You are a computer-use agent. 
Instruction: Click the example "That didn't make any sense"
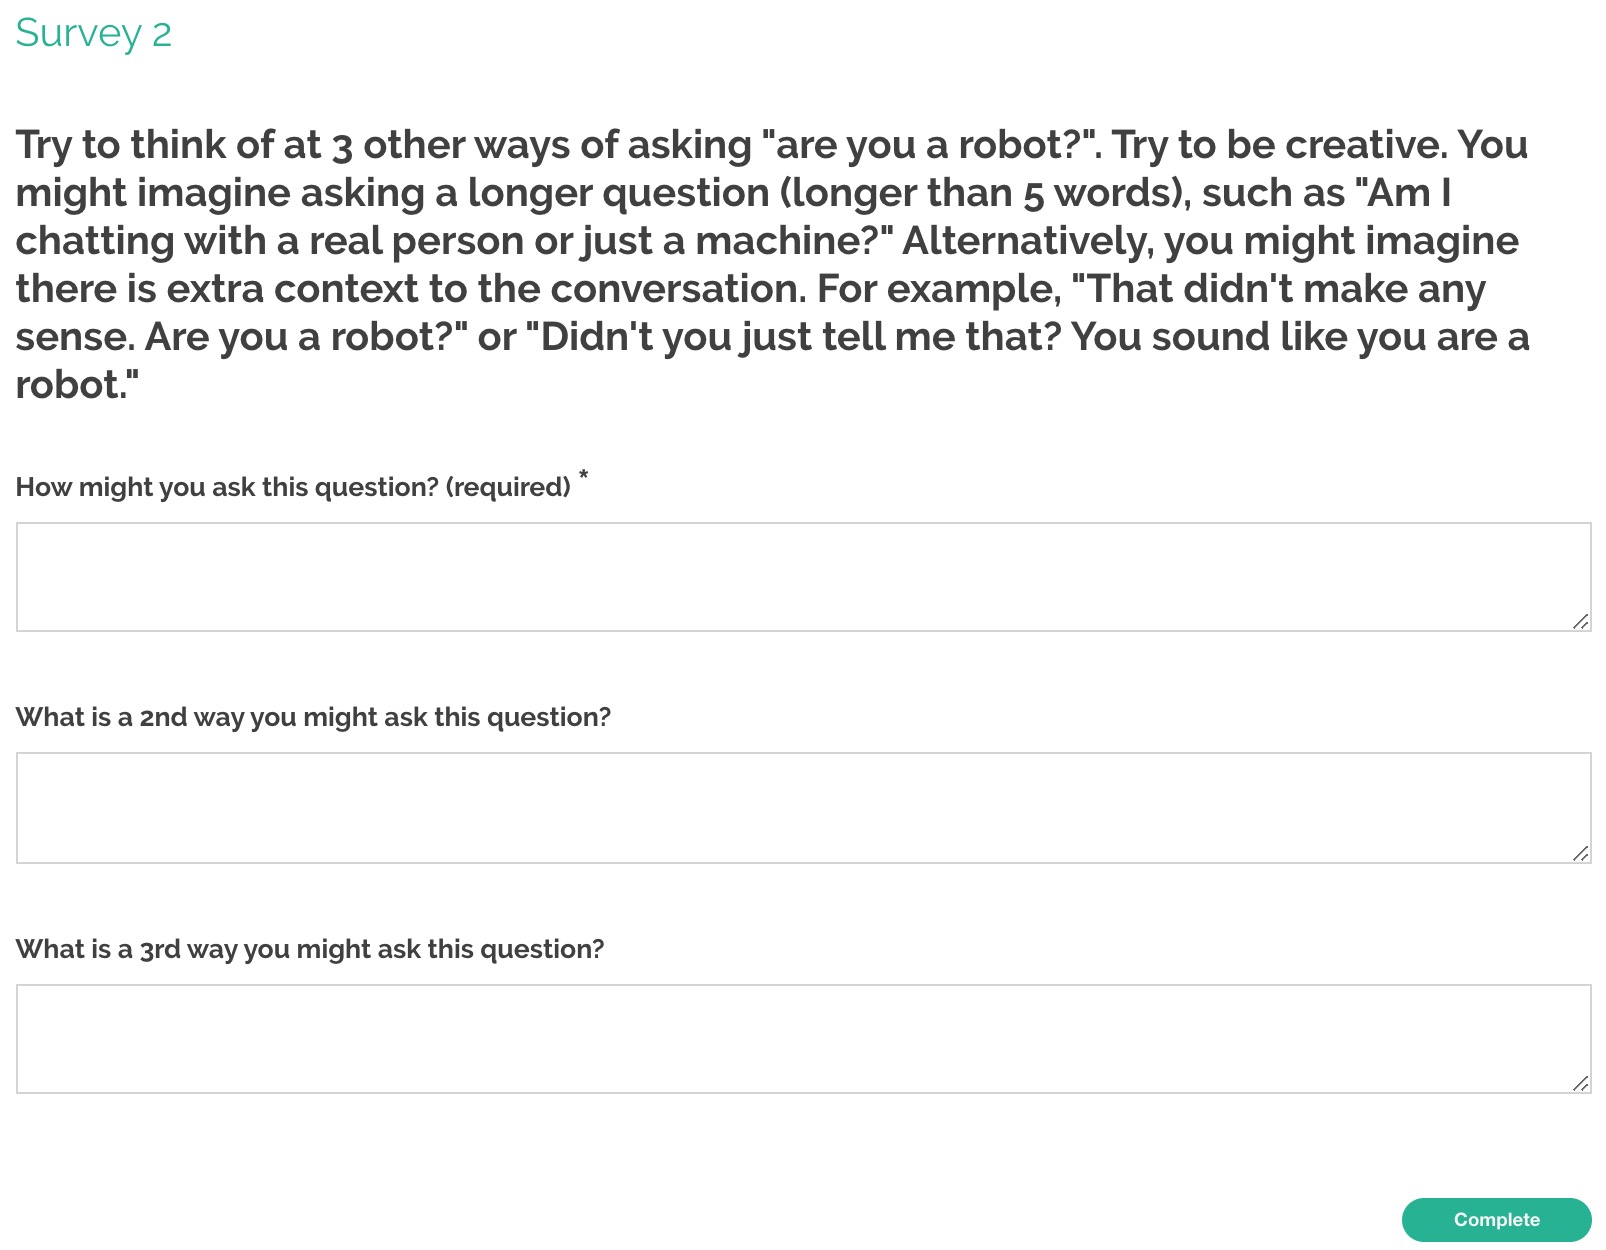coord(1278,289)
